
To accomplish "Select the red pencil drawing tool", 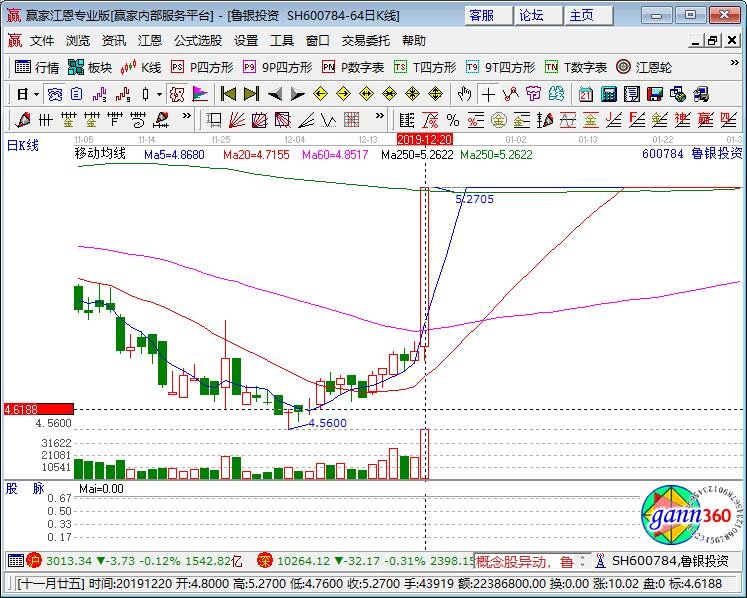I will point(22,120).
